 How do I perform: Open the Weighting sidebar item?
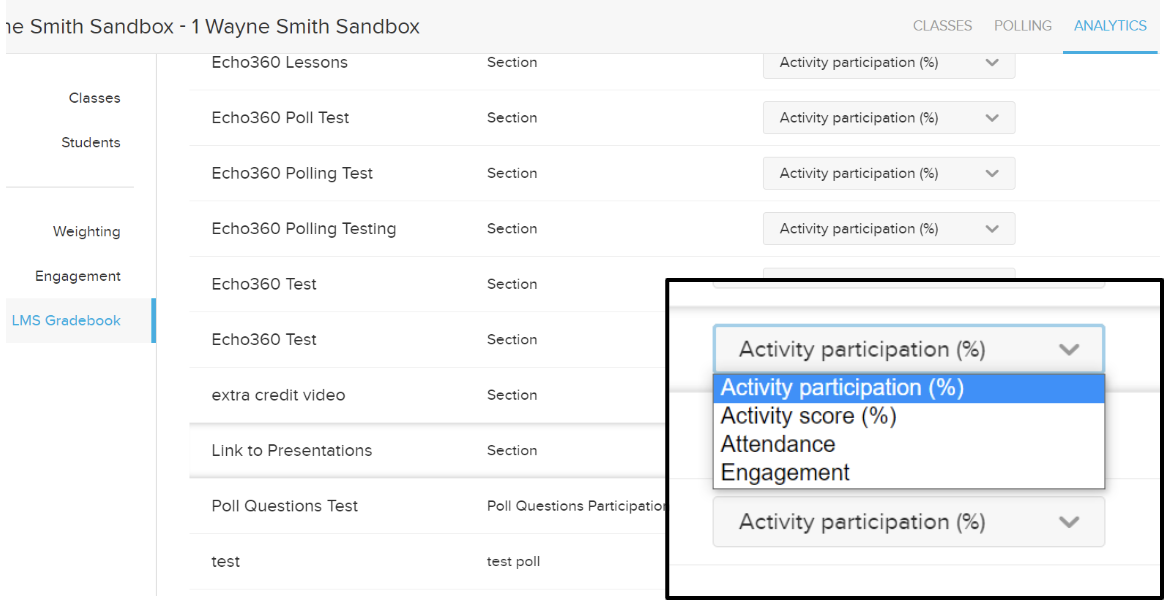click(x=86, y=231)
